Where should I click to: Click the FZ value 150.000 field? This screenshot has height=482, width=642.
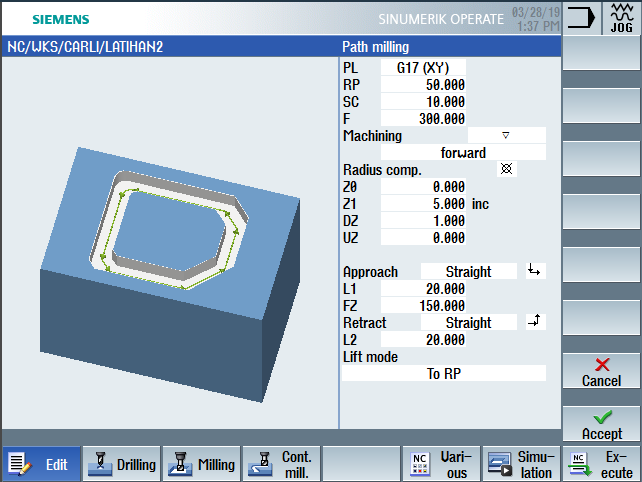coord(423,305)
